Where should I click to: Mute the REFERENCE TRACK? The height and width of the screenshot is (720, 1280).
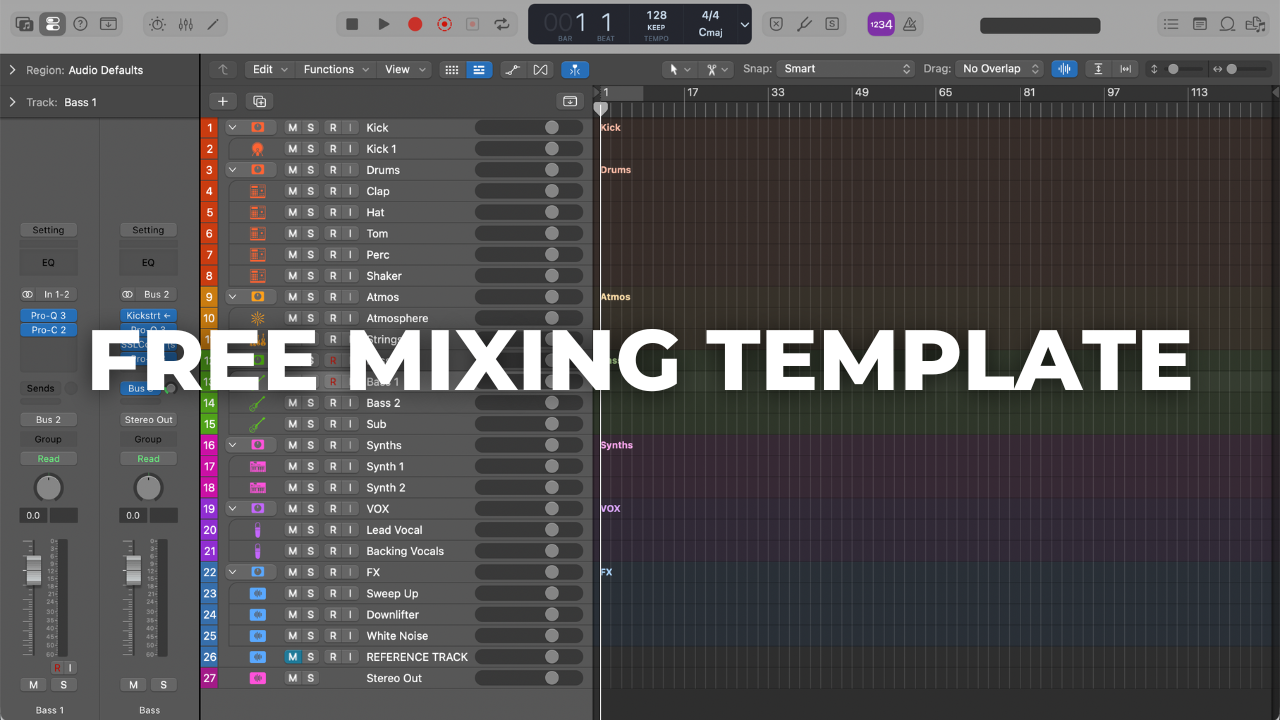click(x=294, y=656)
